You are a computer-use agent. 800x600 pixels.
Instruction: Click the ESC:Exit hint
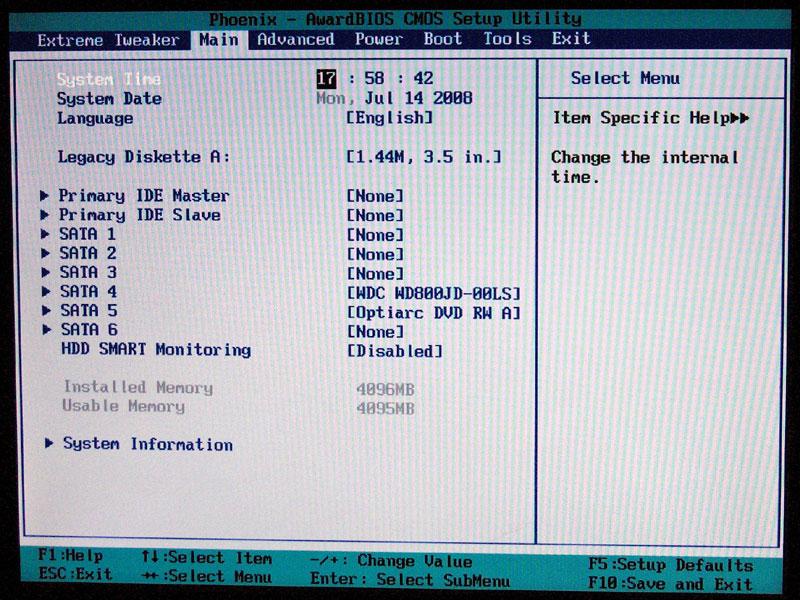pos(75,573)
